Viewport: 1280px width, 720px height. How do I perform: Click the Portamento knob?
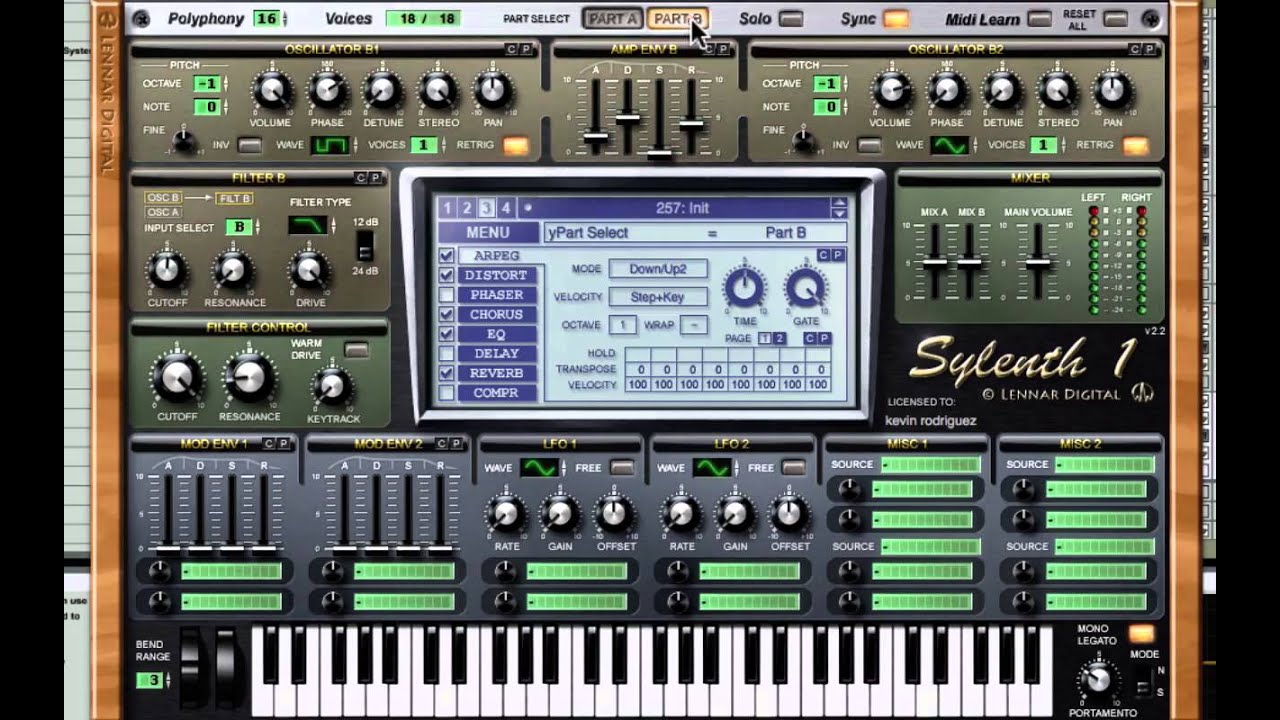[1097, 681]
